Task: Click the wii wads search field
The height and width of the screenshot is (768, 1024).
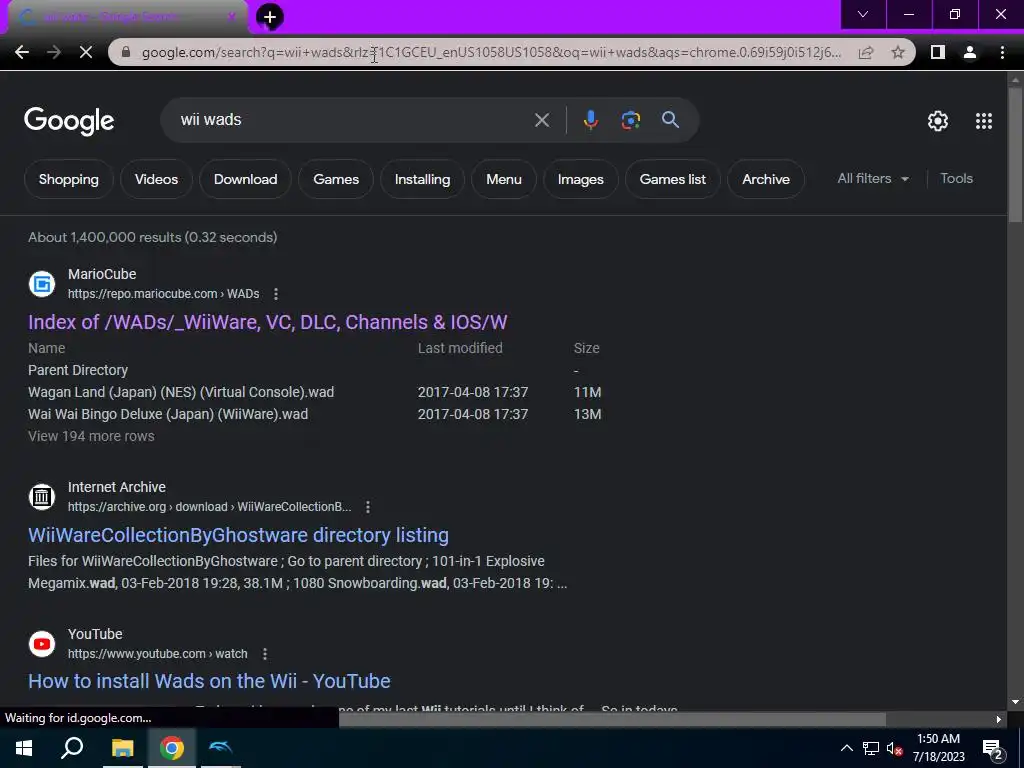Action: coord(353,120)
